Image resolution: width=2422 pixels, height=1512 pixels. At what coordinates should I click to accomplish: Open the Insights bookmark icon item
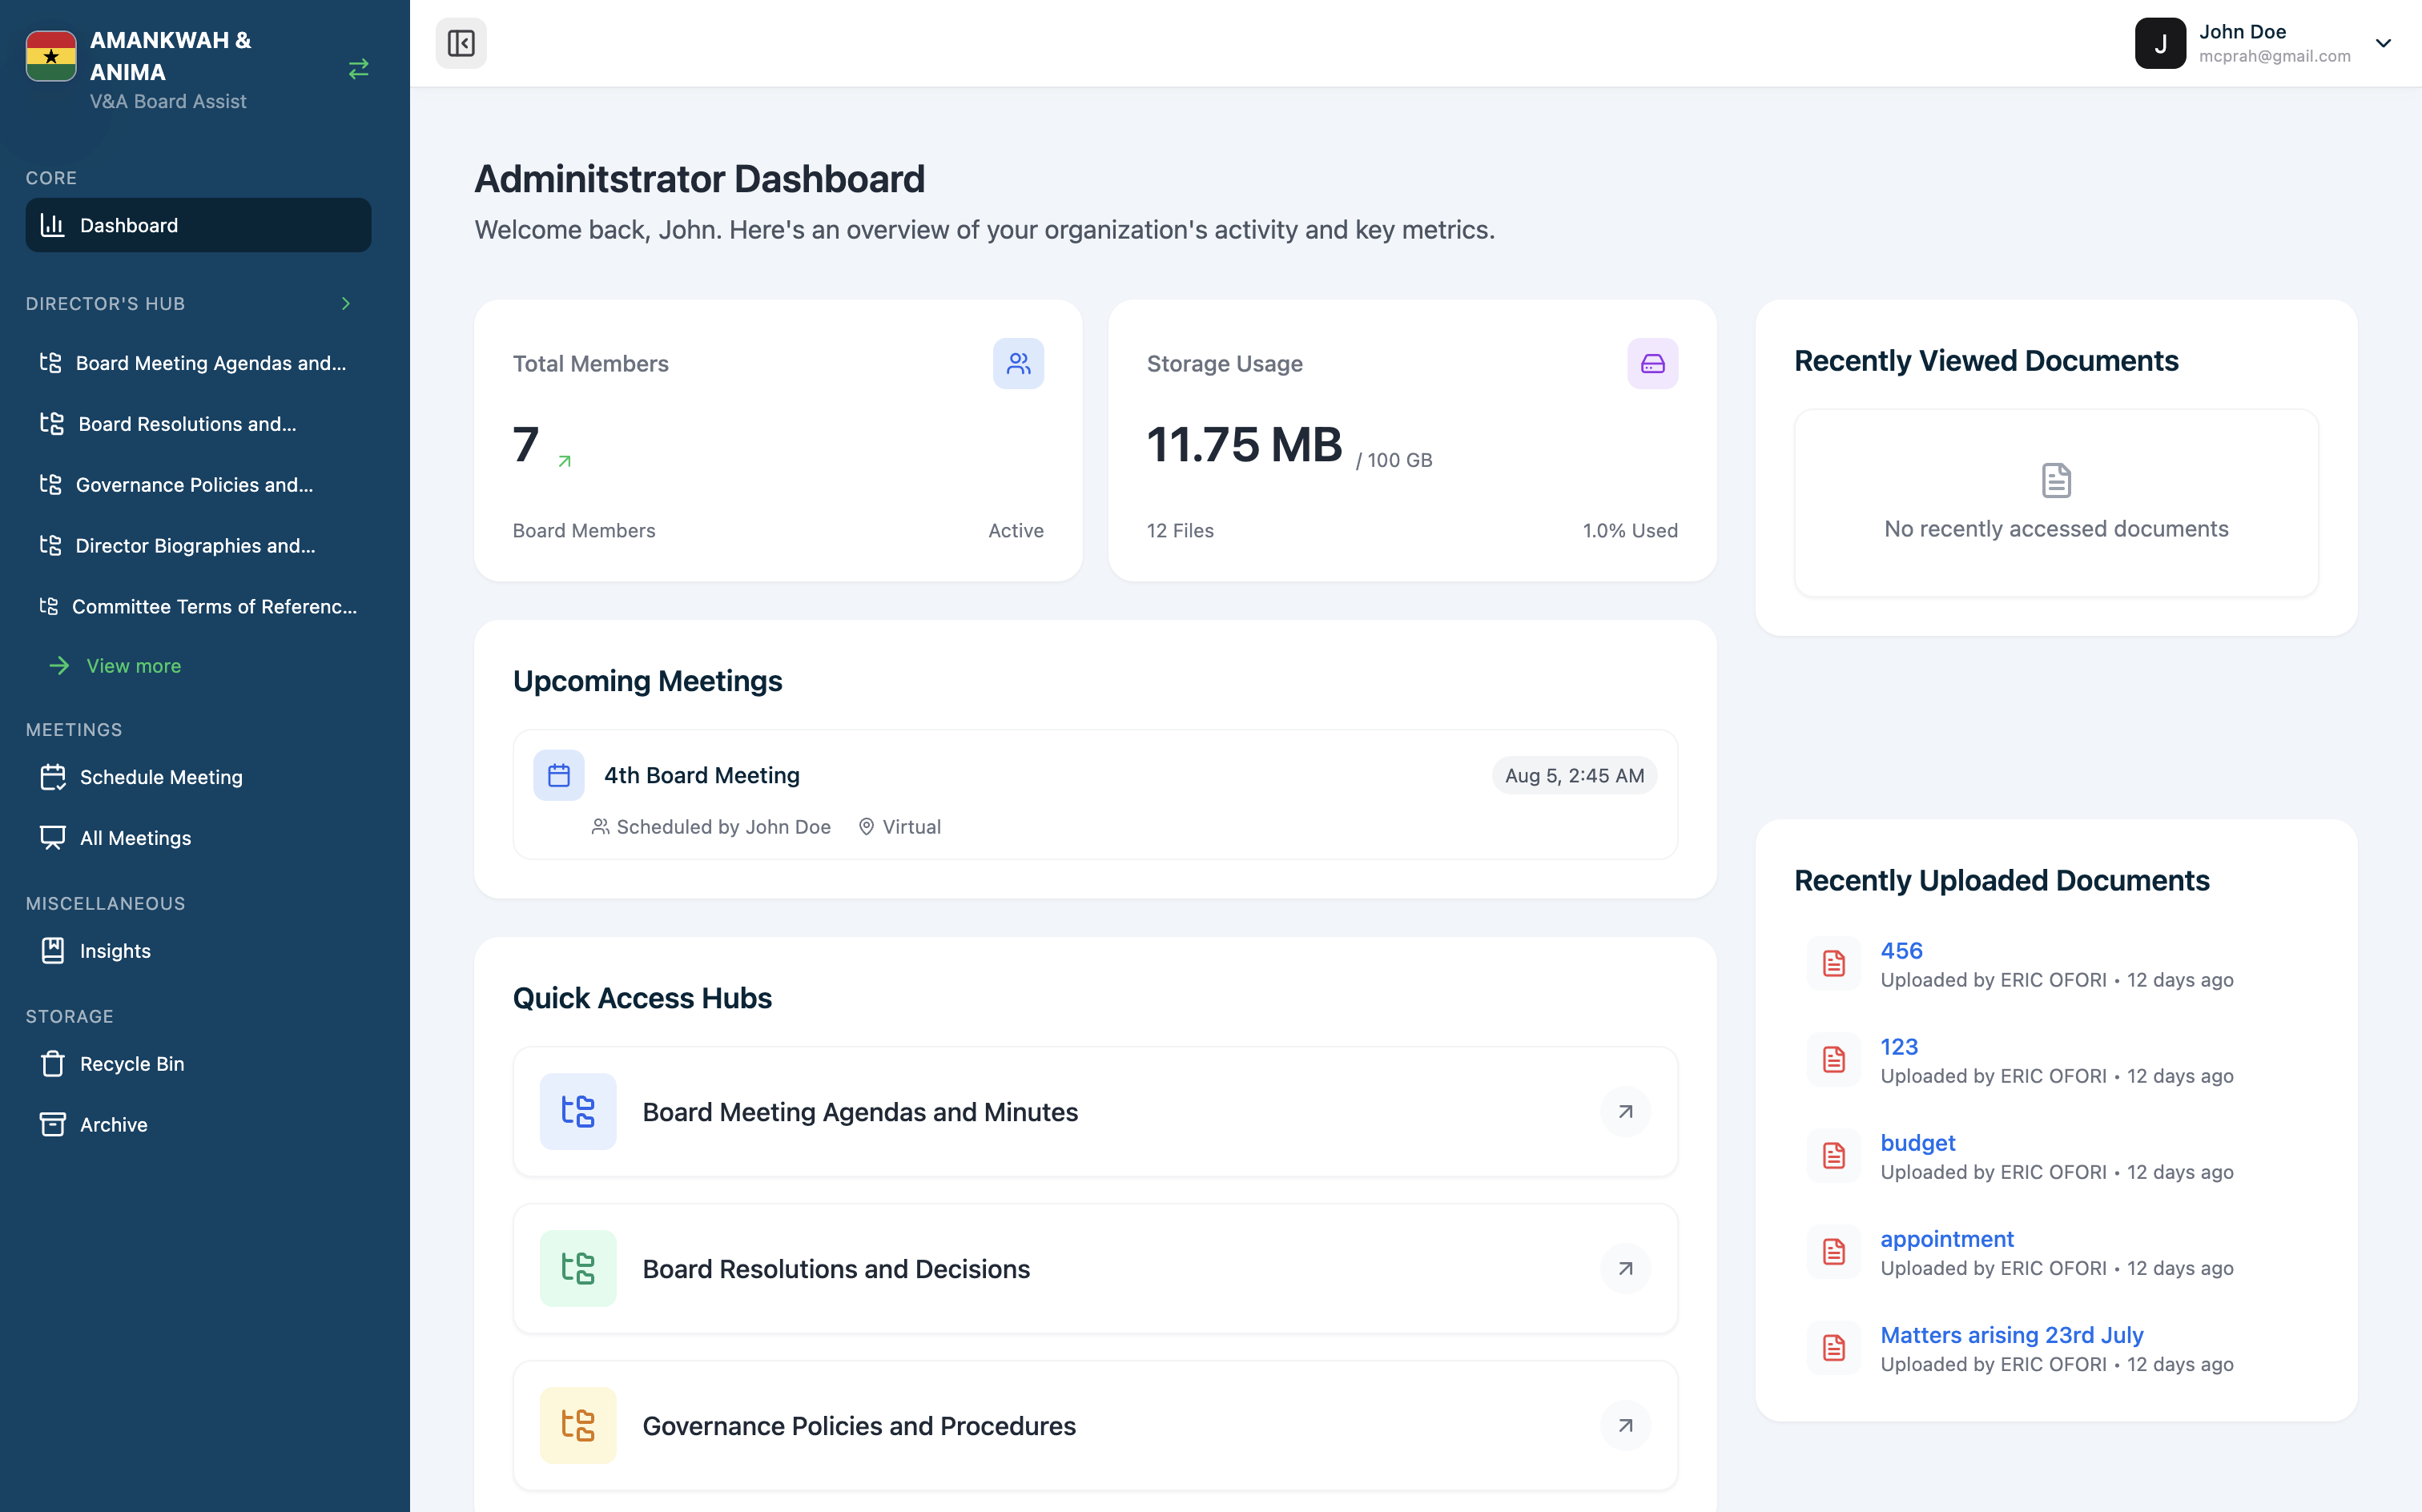(x=53, y=951)
